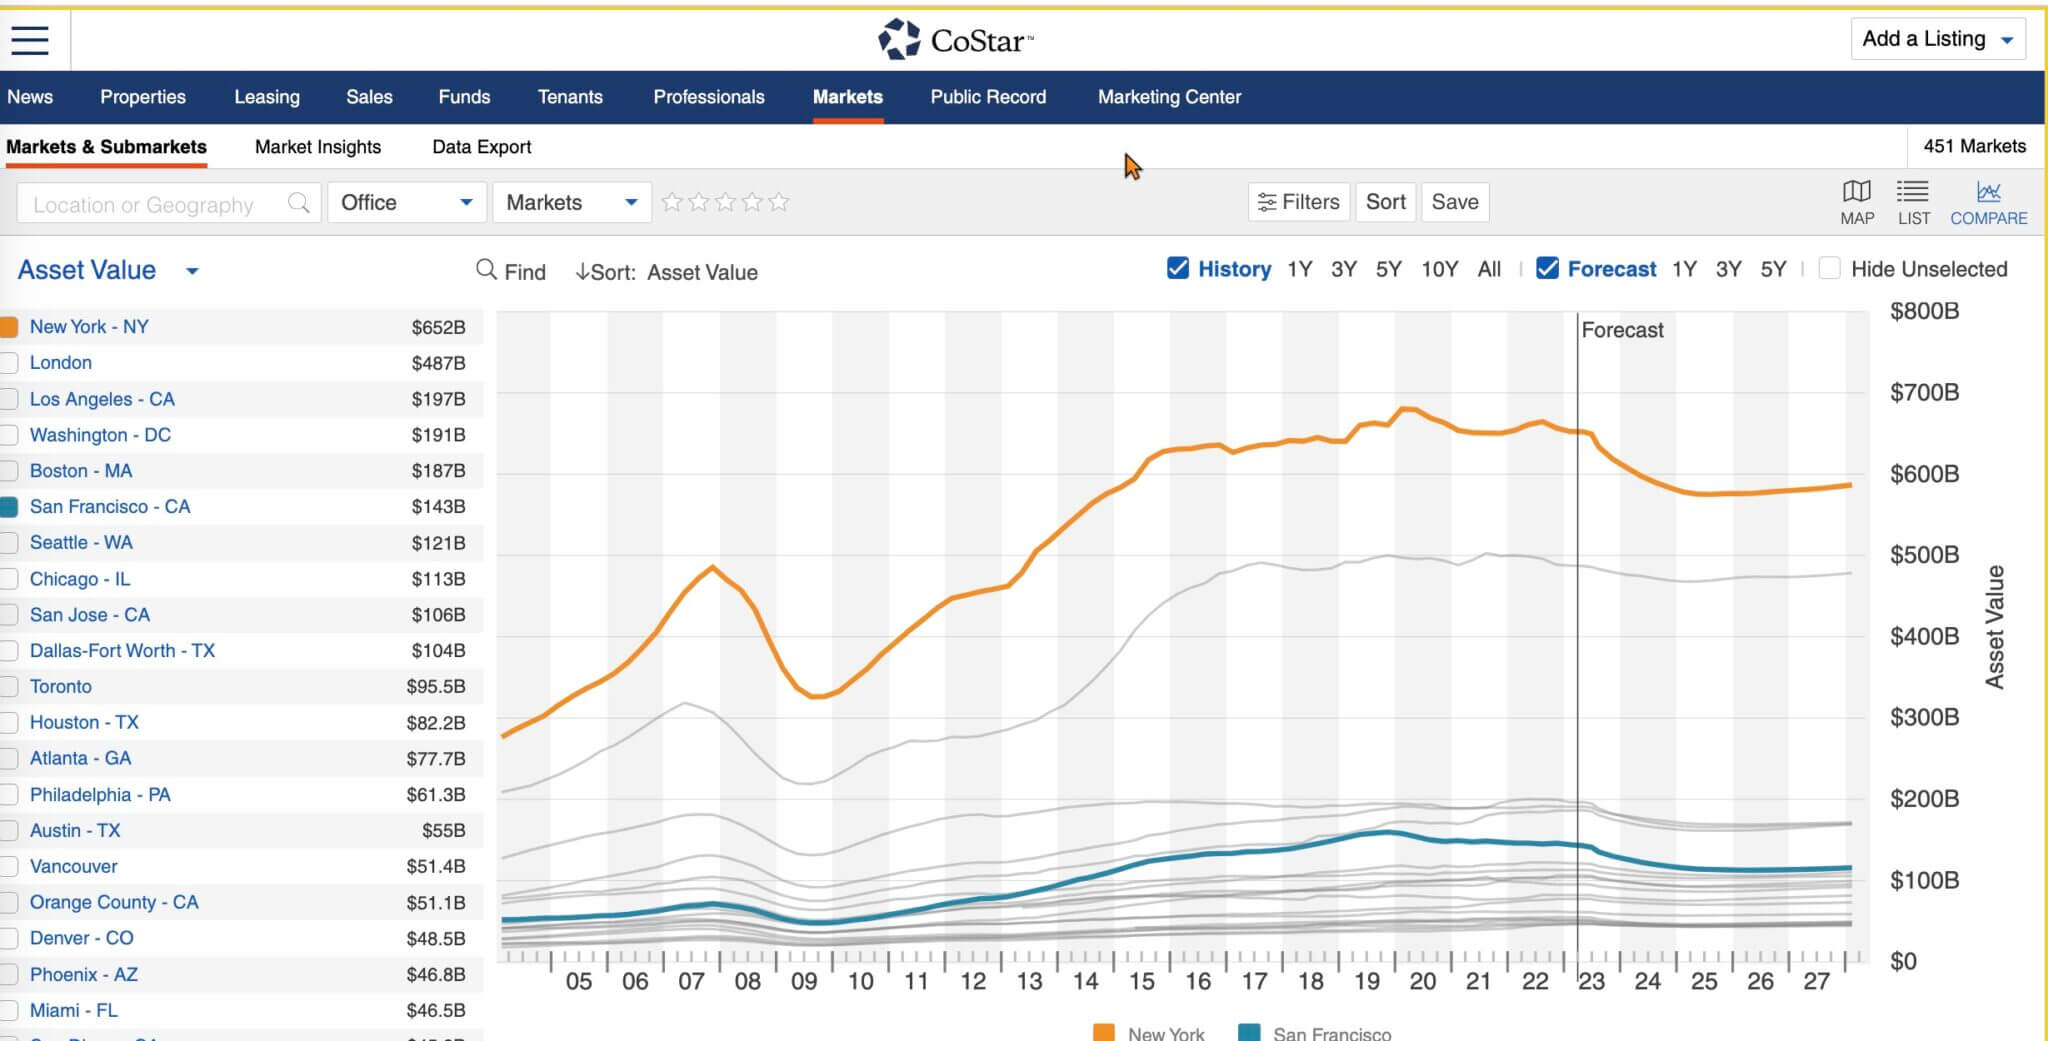This screenshot has height=1041, width=2048.
Task: Check the Chicago - IL checkbox
Action: coord(9,579)
